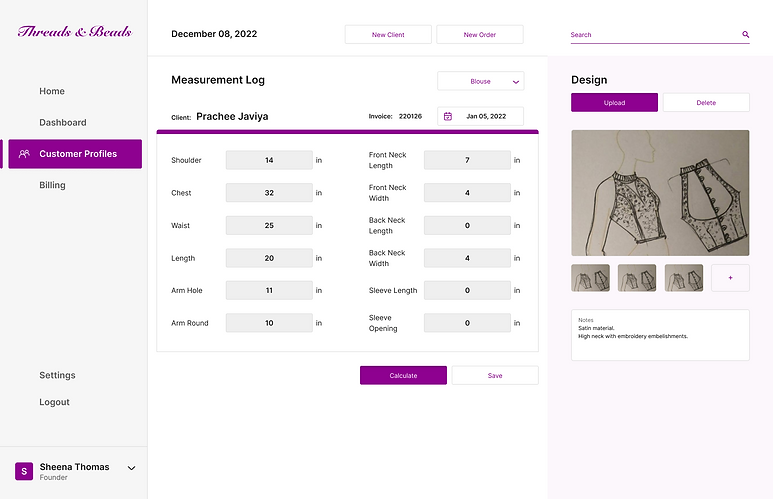The width and height of the screenshot is (773, 499).
Task: Click the Customer Profiles people icon
Action: click(x=24, y=154)
